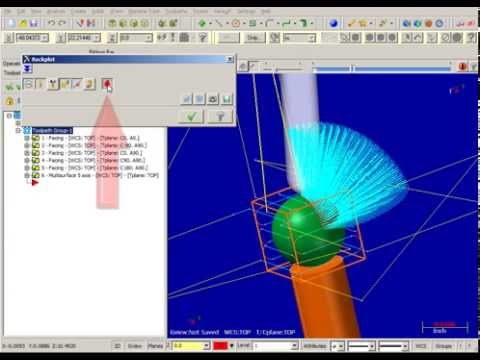Open the Edit menu
Image resolution: width=480 pixels, height=360 pixels.
click(x=21, y=11)
